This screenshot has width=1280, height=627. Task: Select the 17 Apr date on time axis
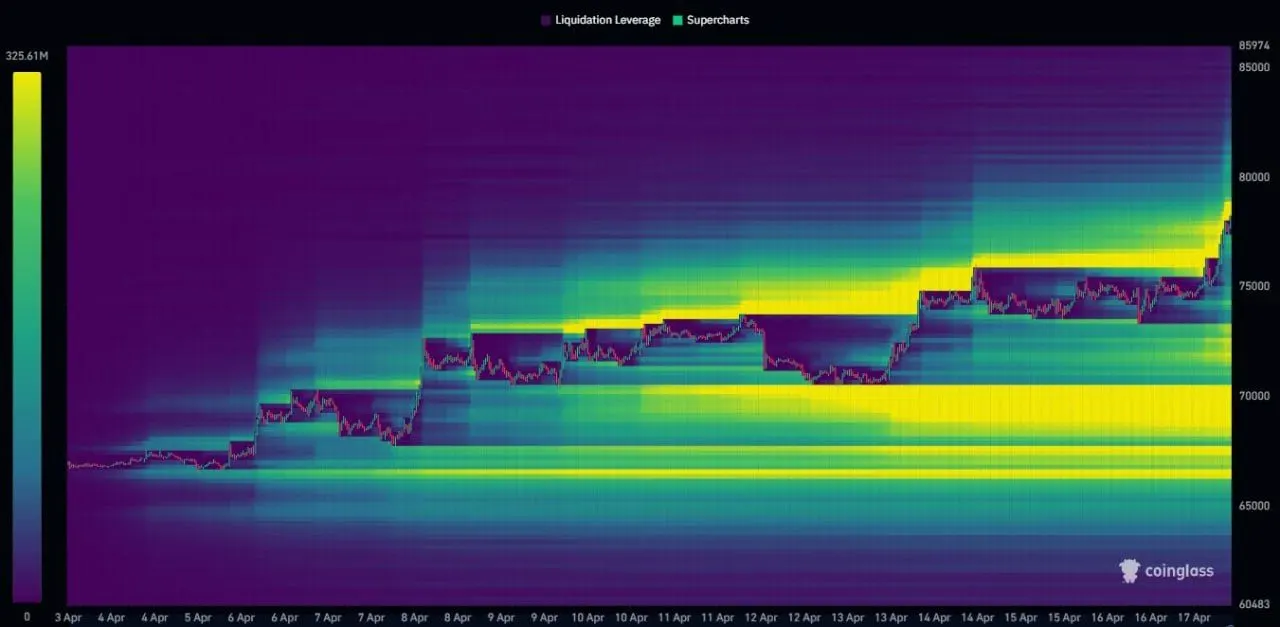click(x=1196, y=618)
